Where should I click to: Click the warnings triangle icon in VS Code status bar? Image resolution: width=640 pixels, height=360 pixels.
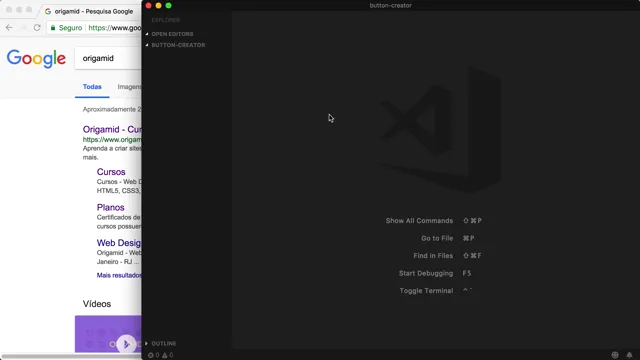164,355
